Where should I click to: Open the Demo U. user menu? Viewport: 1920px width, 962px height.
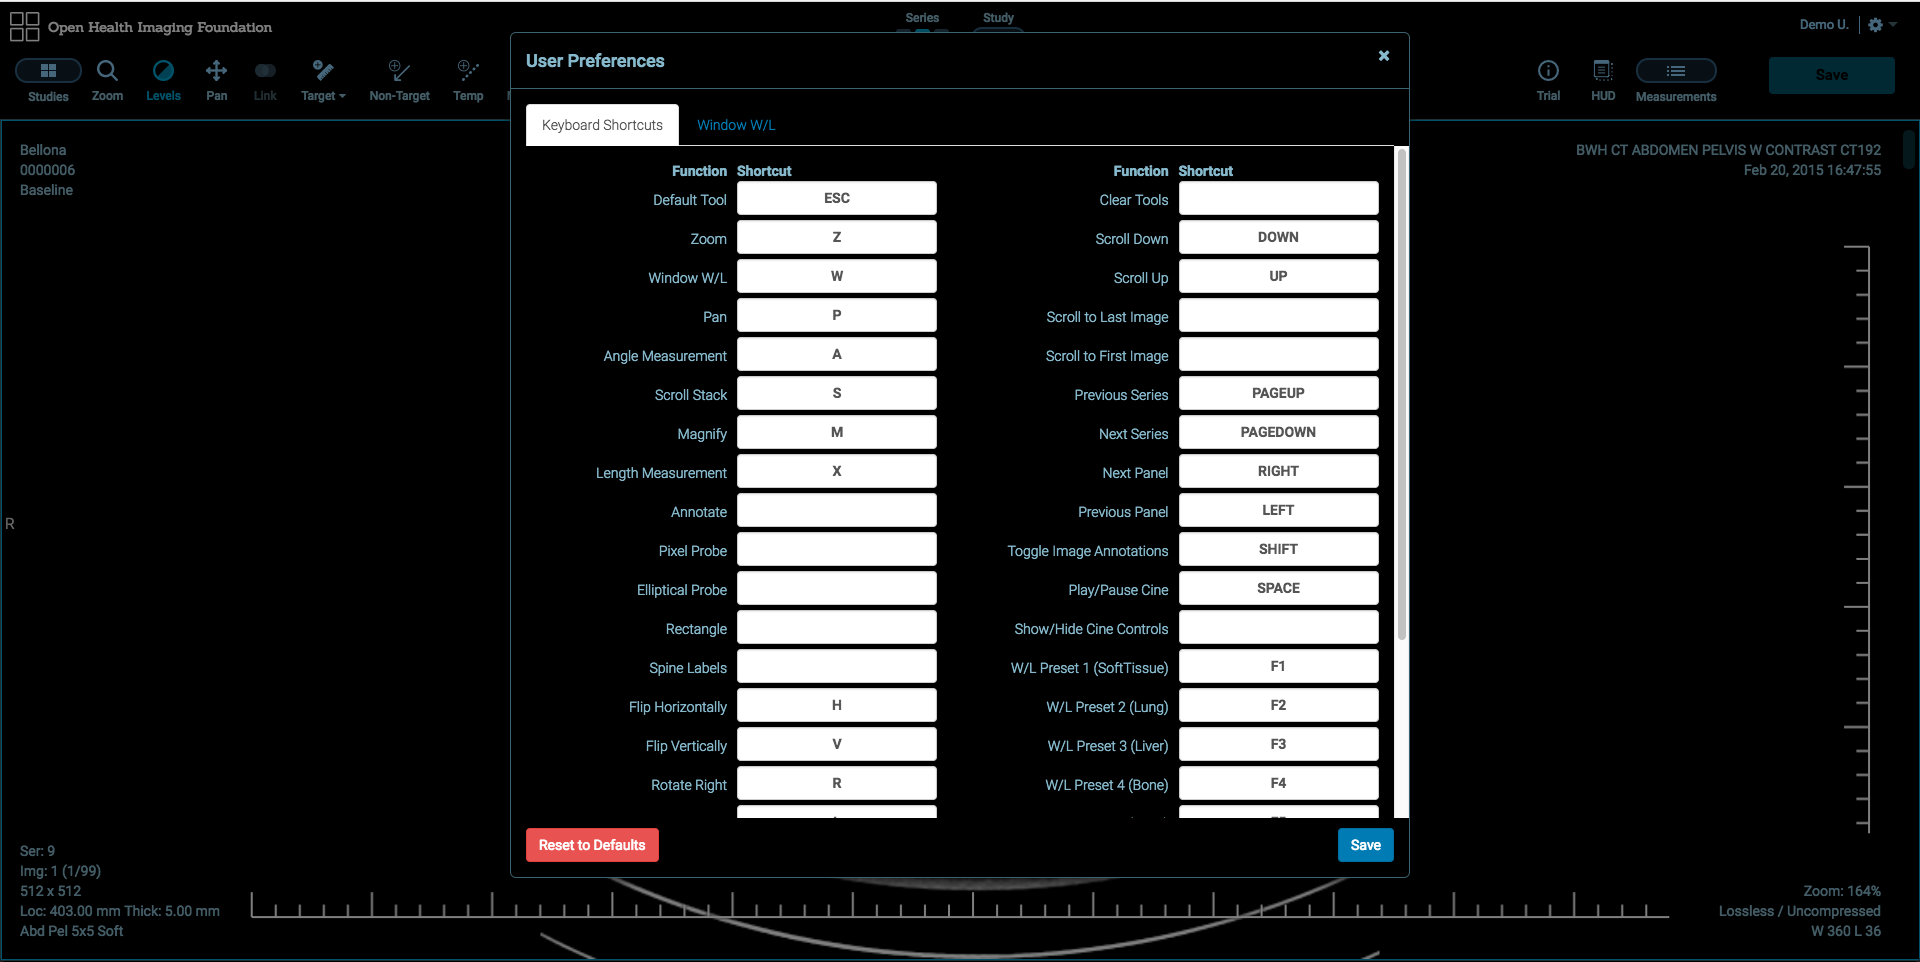coord(1823,25)
